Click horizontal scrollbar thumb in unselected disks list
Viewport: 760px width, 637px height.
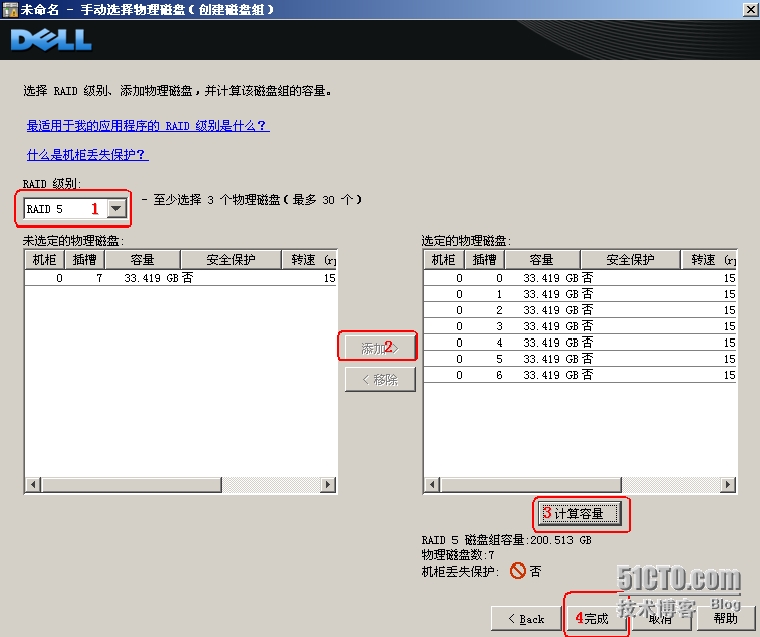[x=131, y=484]
